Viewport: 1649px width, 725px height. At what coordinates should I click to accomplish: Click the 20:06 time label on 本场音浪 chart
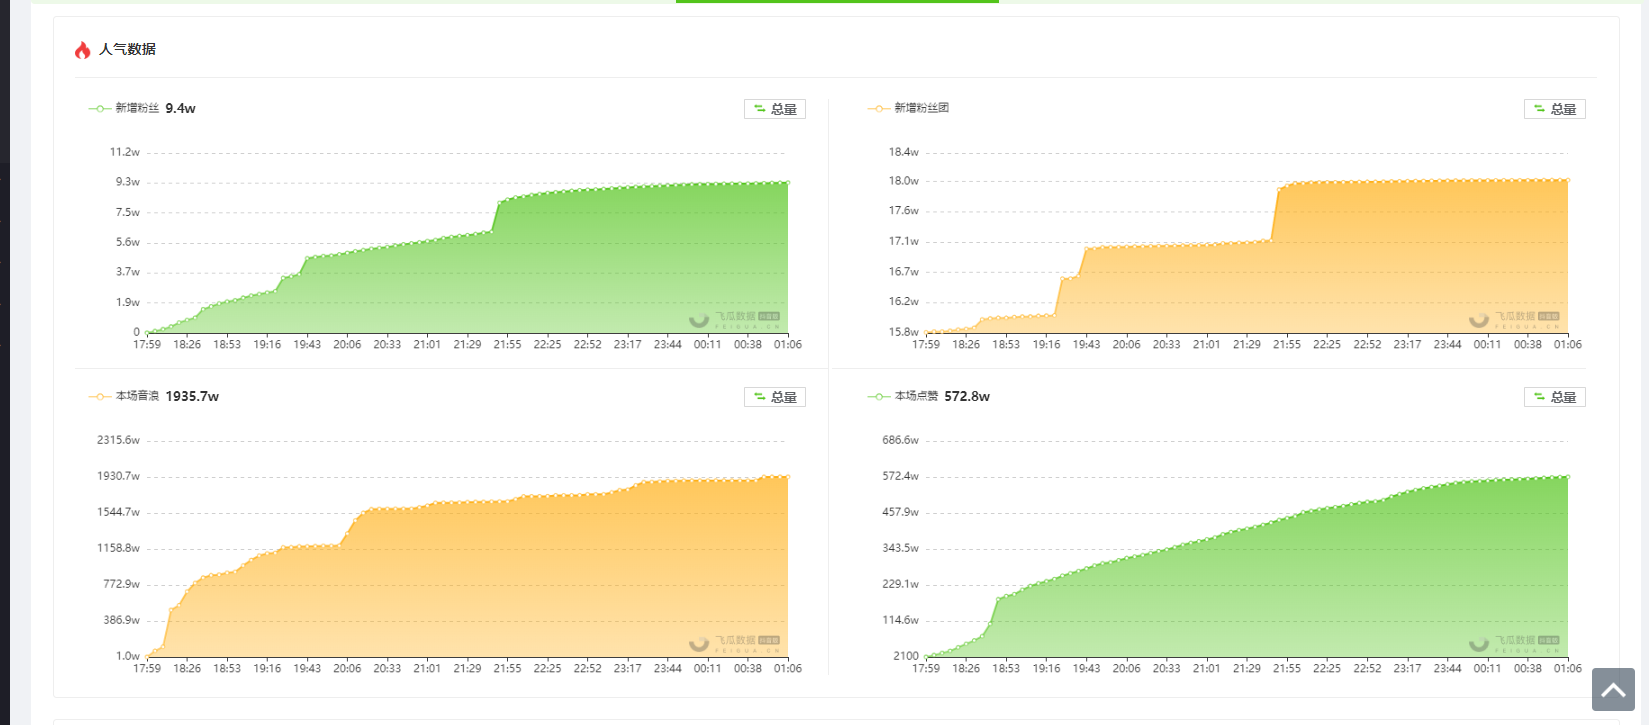347,668
